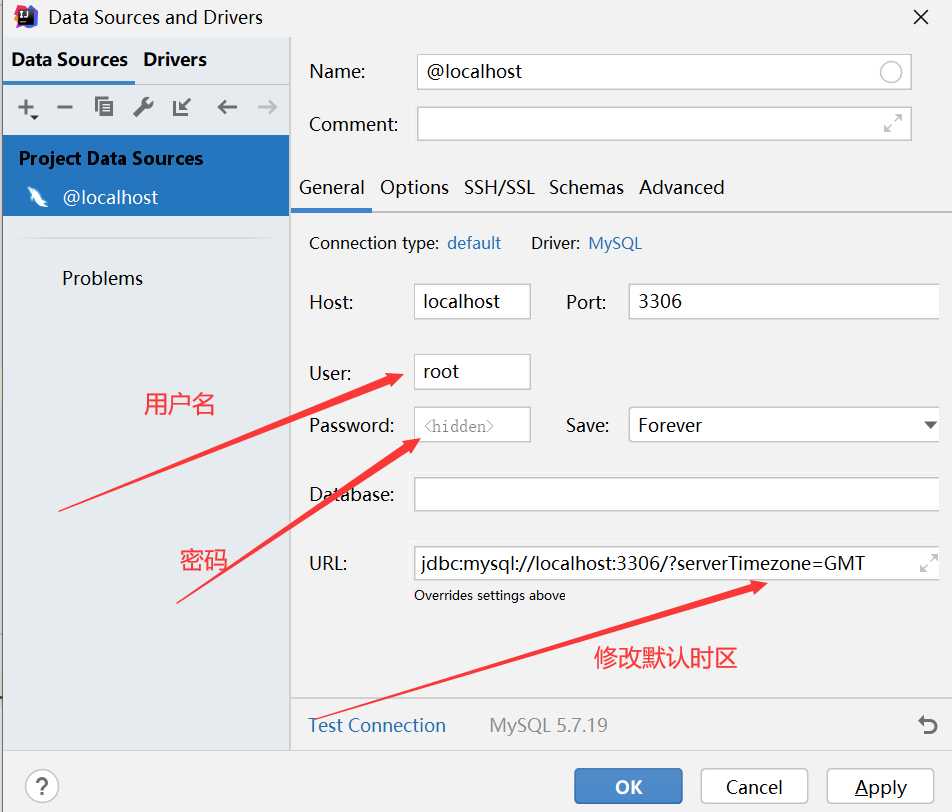Click the MySQL driver link

pos(615,243)
